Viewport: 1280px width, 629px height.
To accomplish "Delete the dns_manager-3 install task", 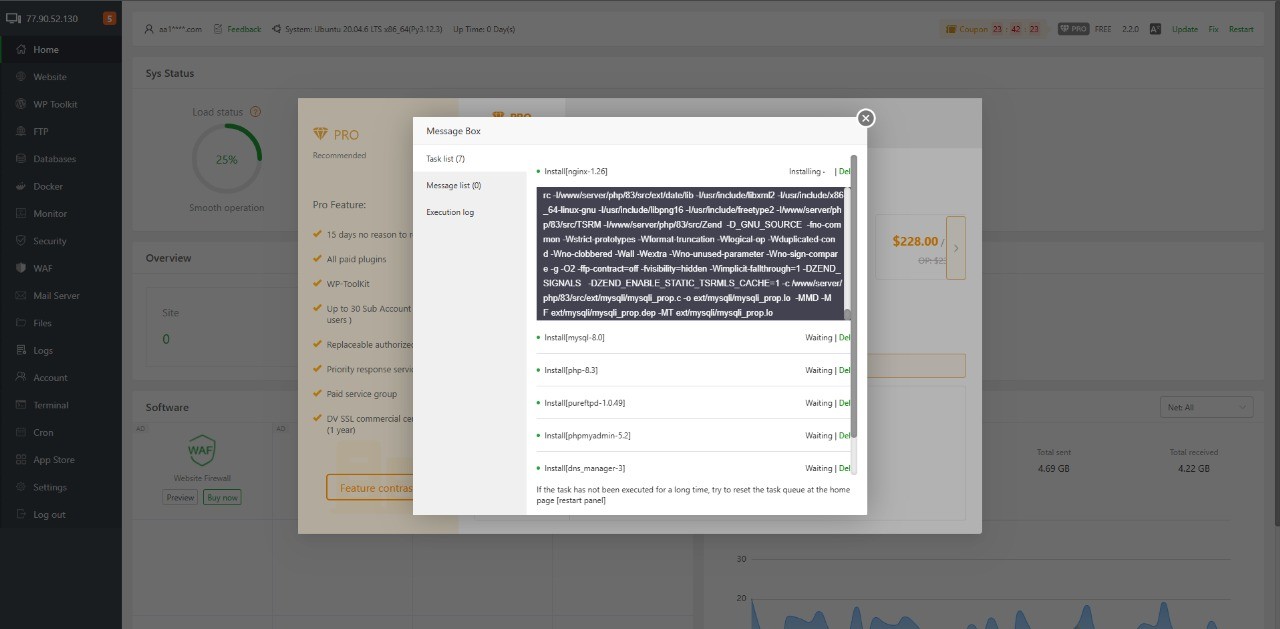I will [844, 468].
